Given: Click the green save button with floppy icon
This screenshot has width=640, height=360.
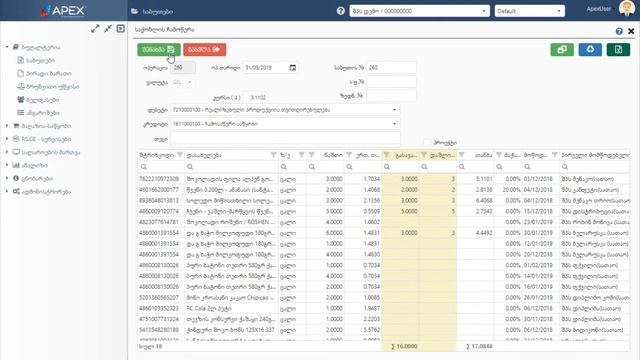Looking at the screenshot, I should [159, 49].
